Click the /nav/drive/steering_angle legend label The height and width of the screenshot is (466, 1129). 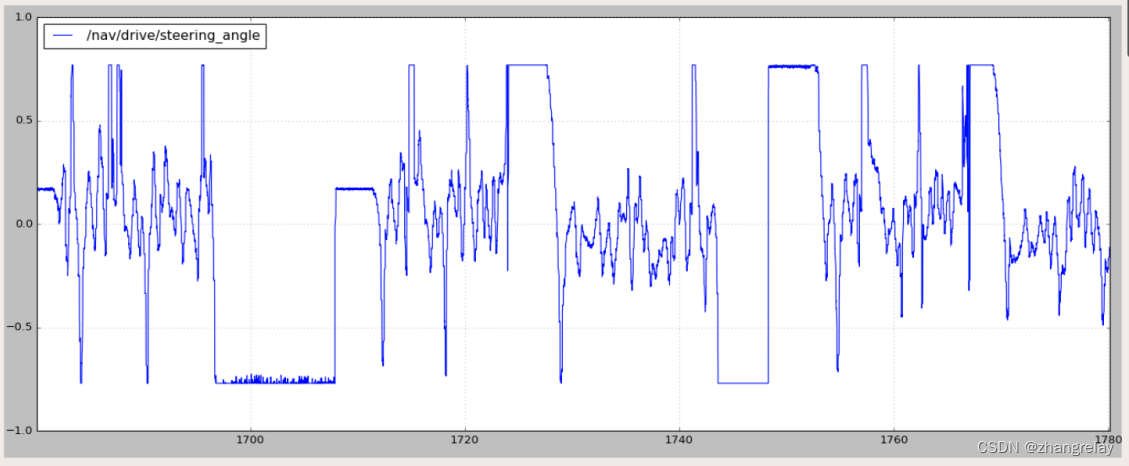coord(174,35)
